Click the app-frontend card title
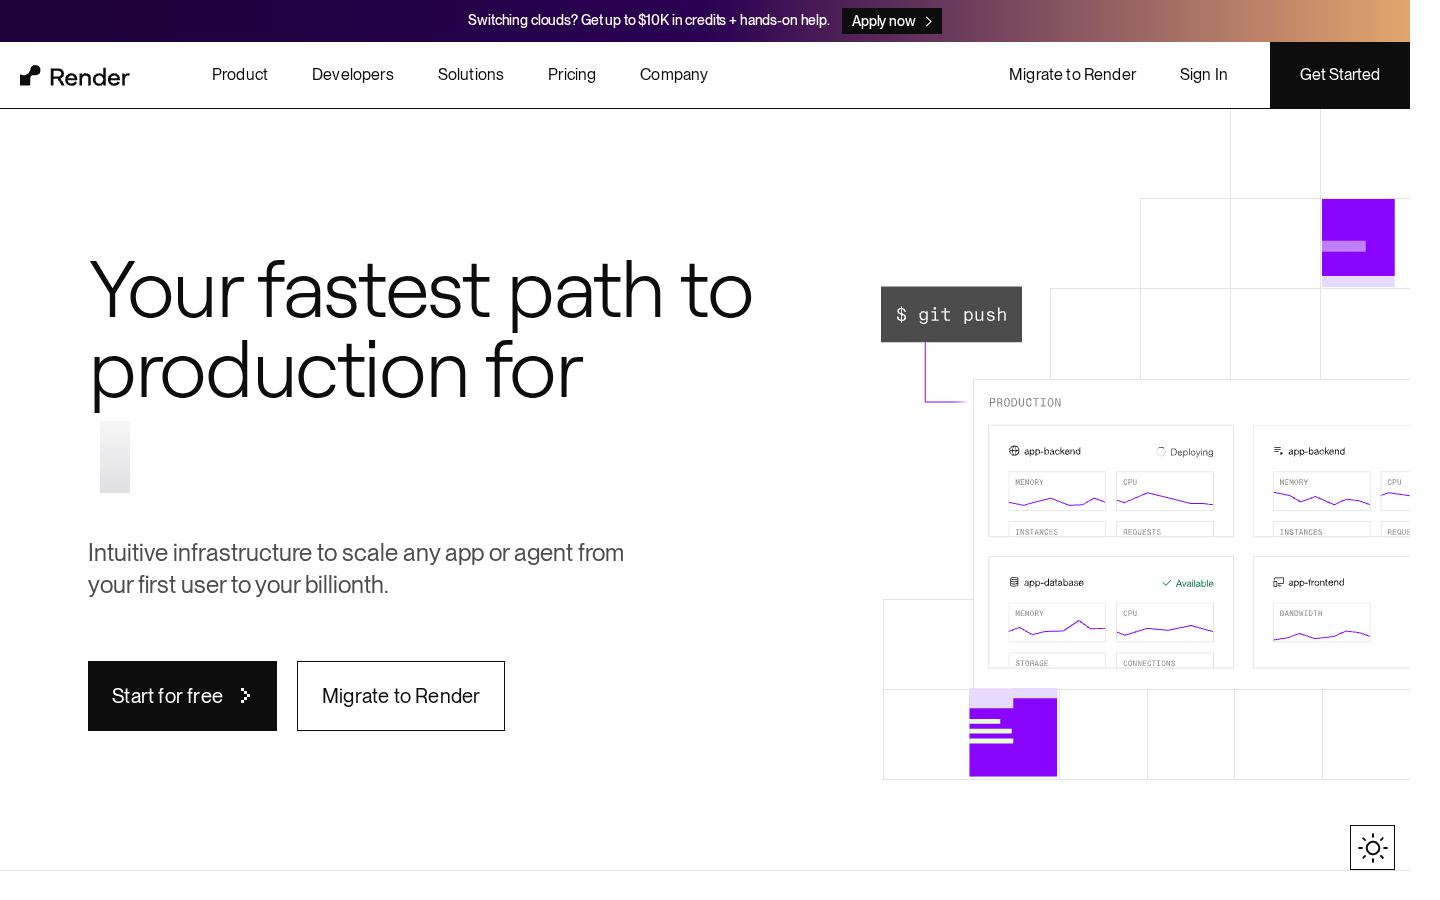Viewport: 1440px width, 900px height. click(x=1316, y=582)
